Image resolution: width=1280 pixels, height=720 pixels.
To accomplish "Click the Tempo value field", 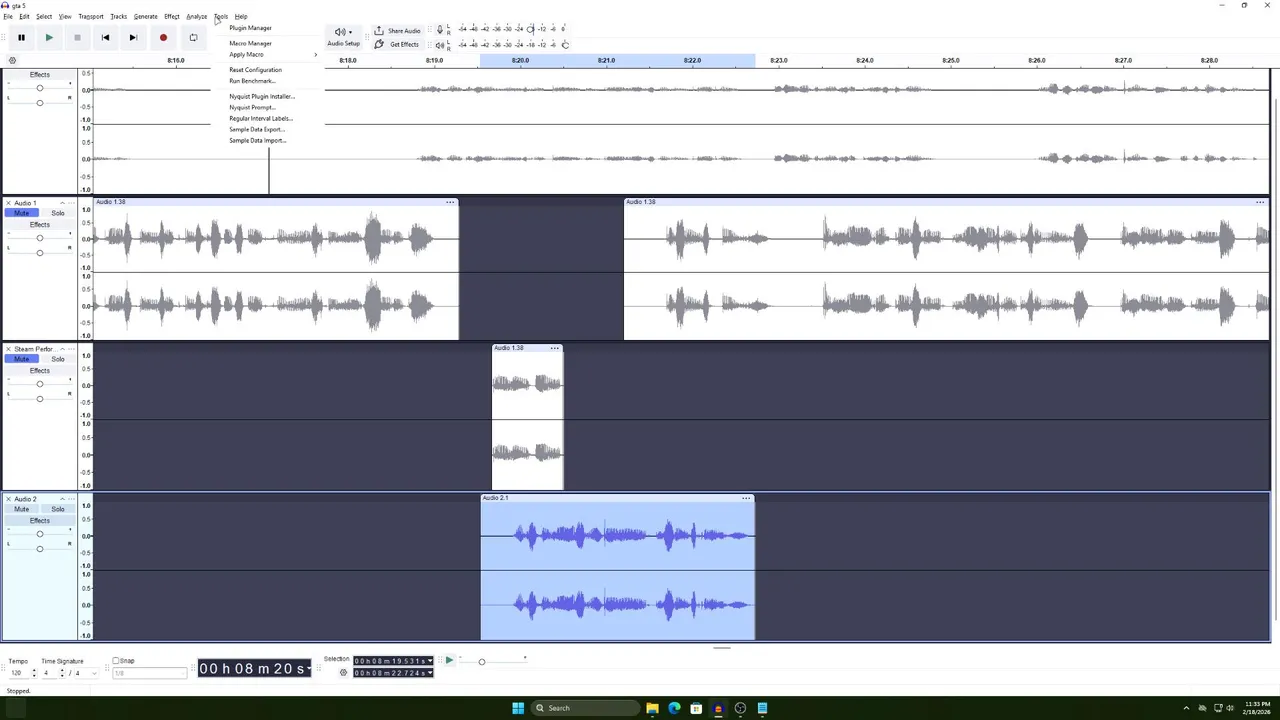I will coord(17,673).
